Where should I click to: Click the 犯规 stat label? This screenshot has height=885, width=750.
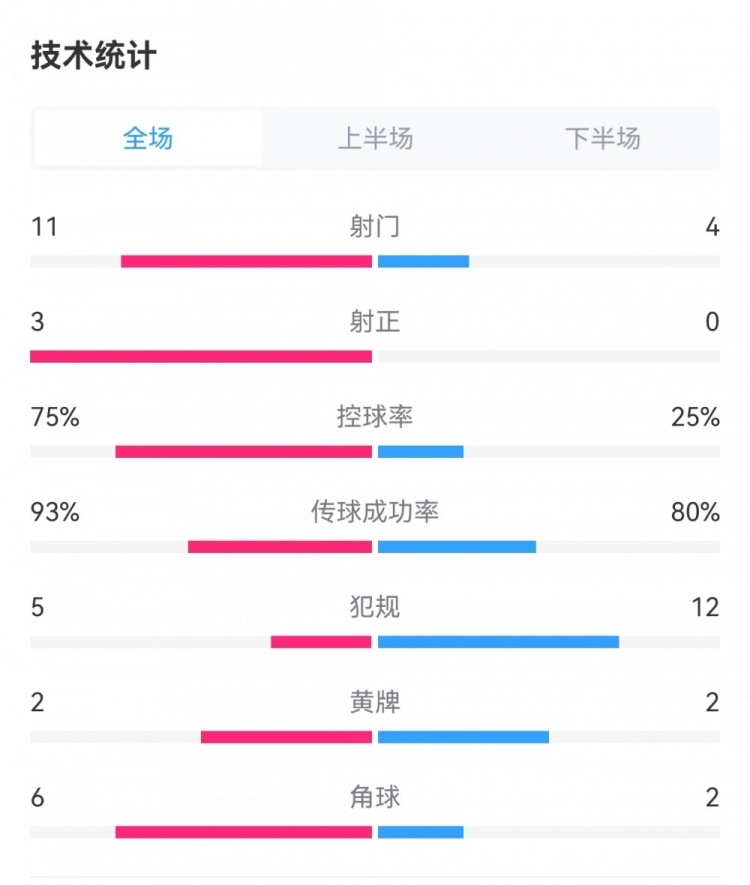click(x=375, y=607)
